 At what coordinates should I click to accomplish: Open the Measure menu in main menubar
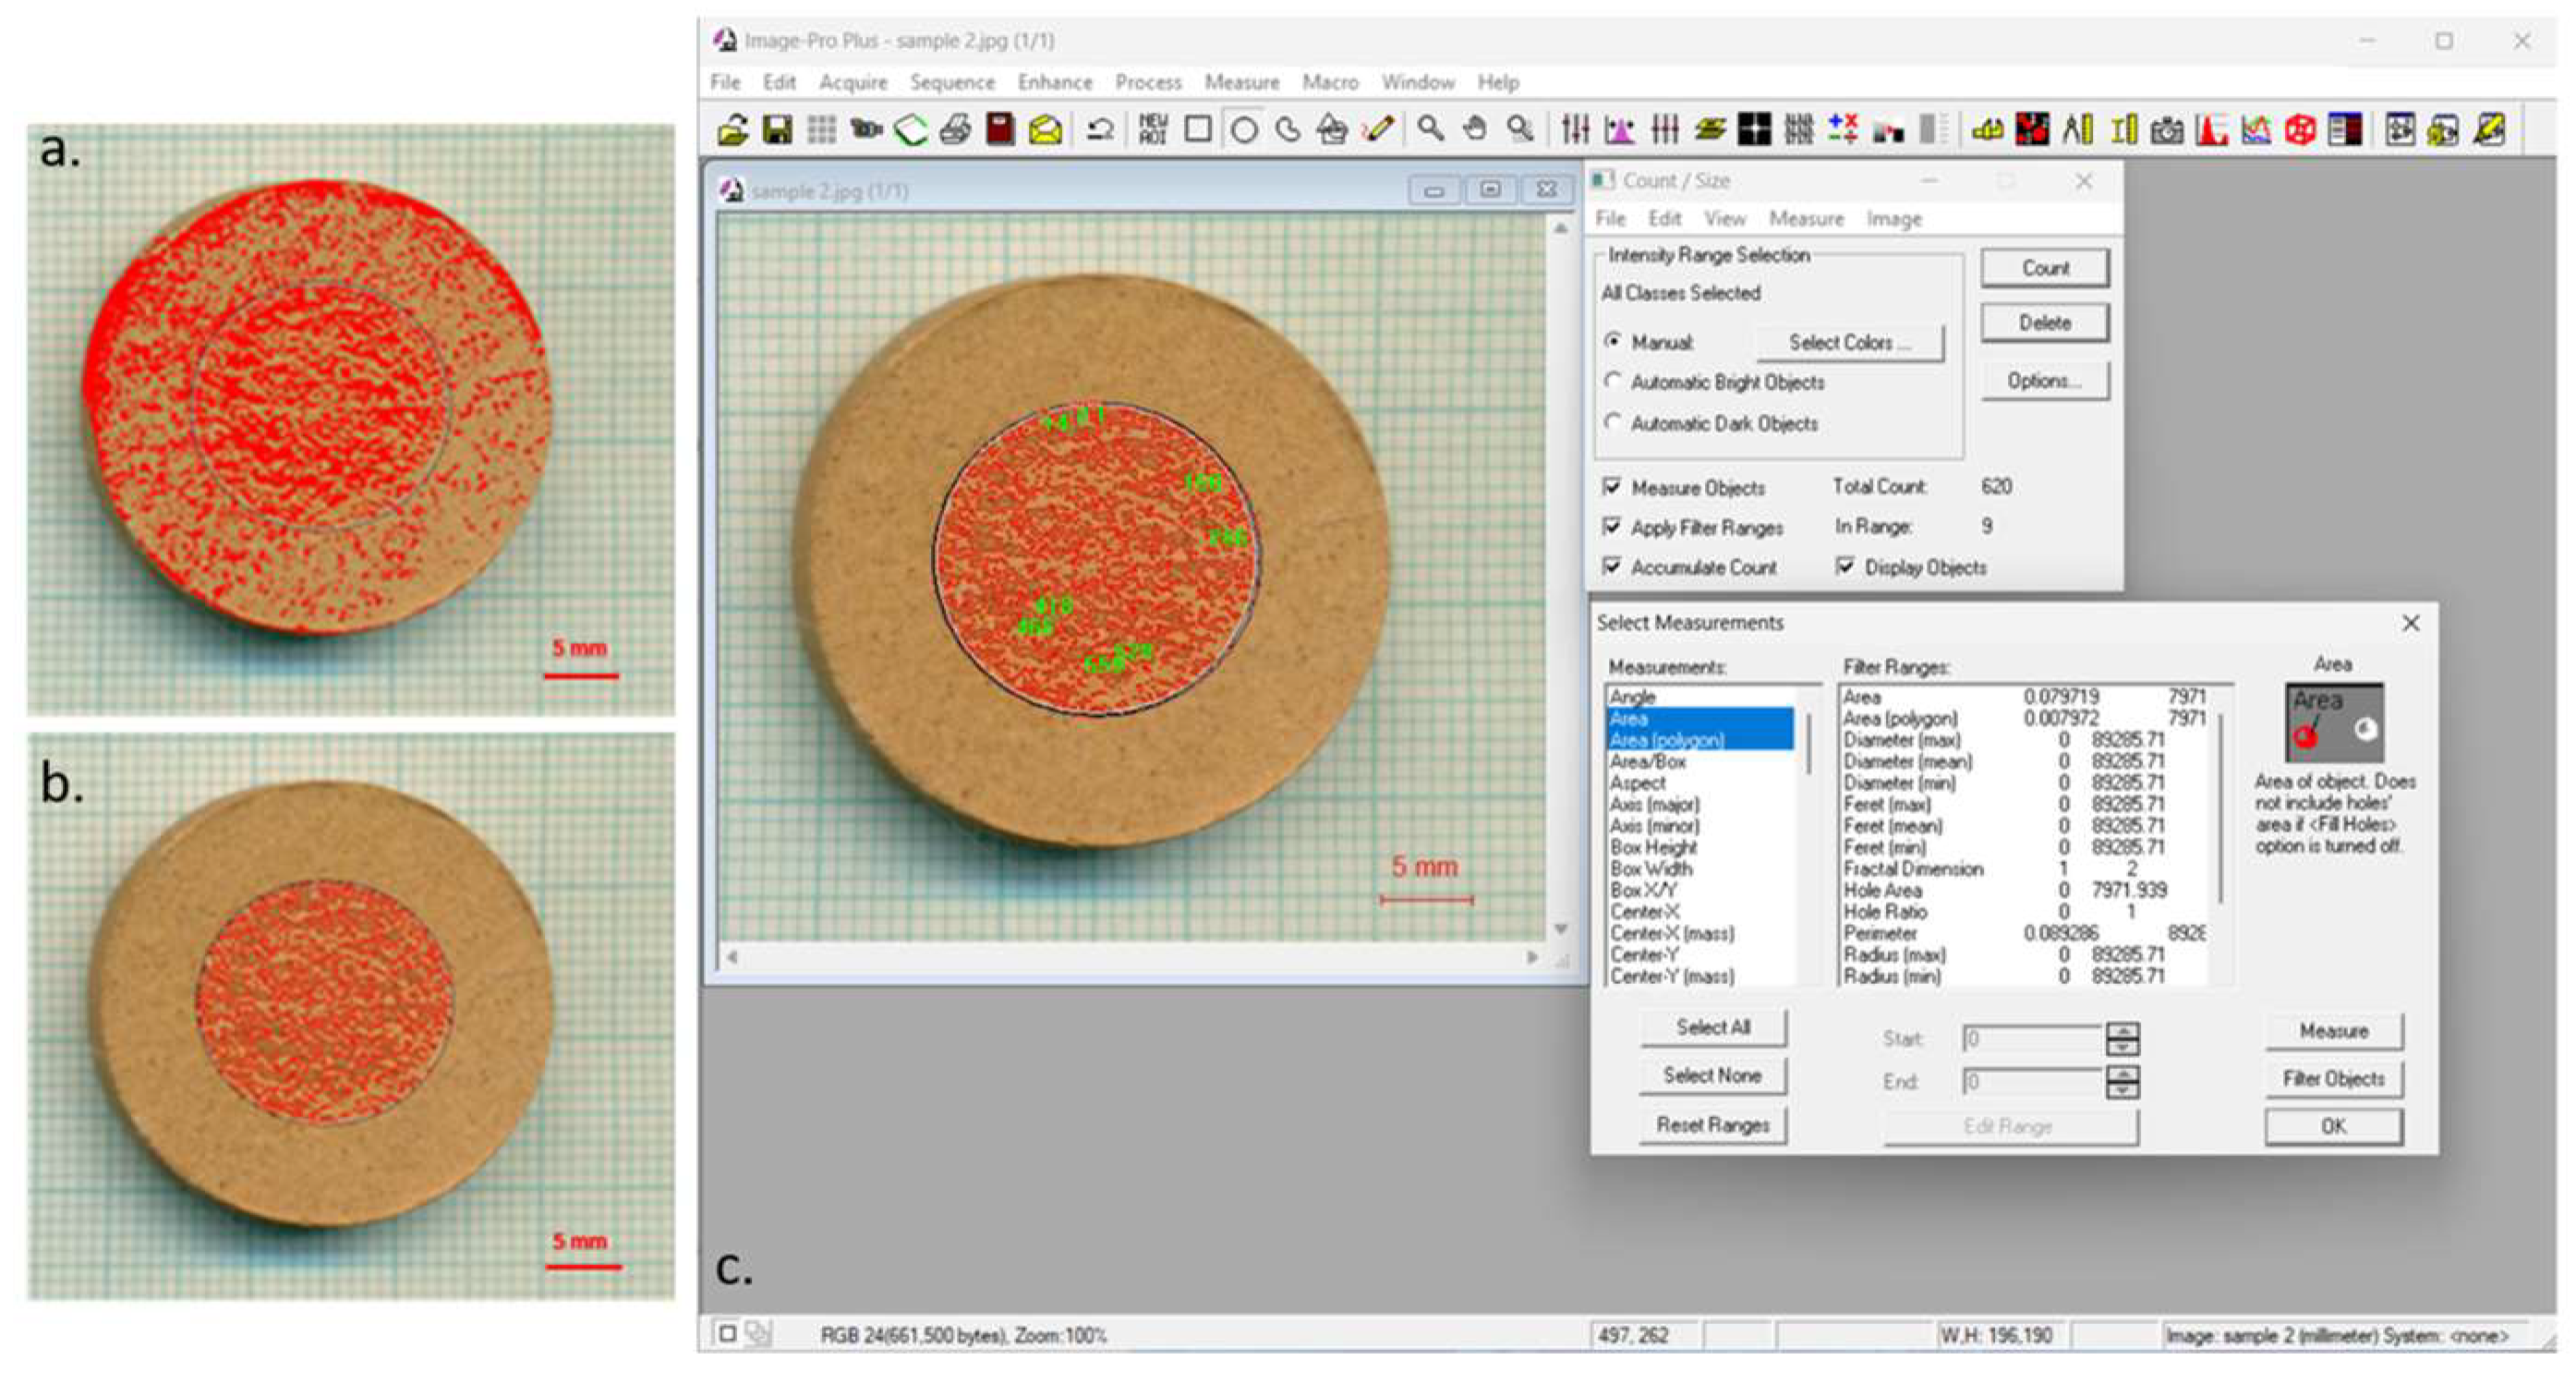click(1241, 82)
